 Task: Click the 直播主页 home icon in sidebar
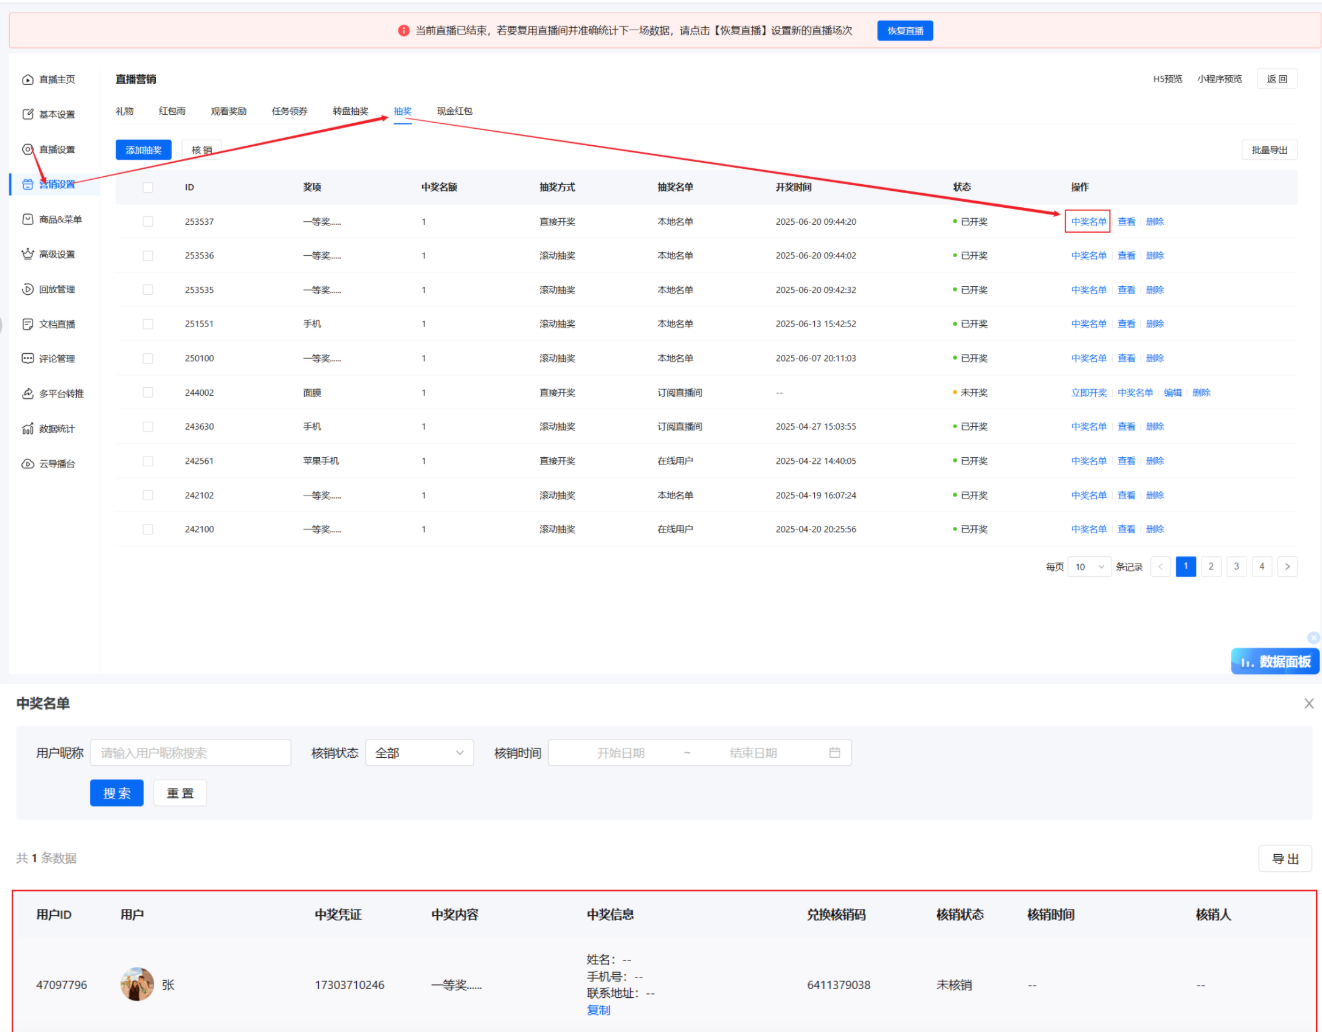pyautogui.click(x=28, y=80)
